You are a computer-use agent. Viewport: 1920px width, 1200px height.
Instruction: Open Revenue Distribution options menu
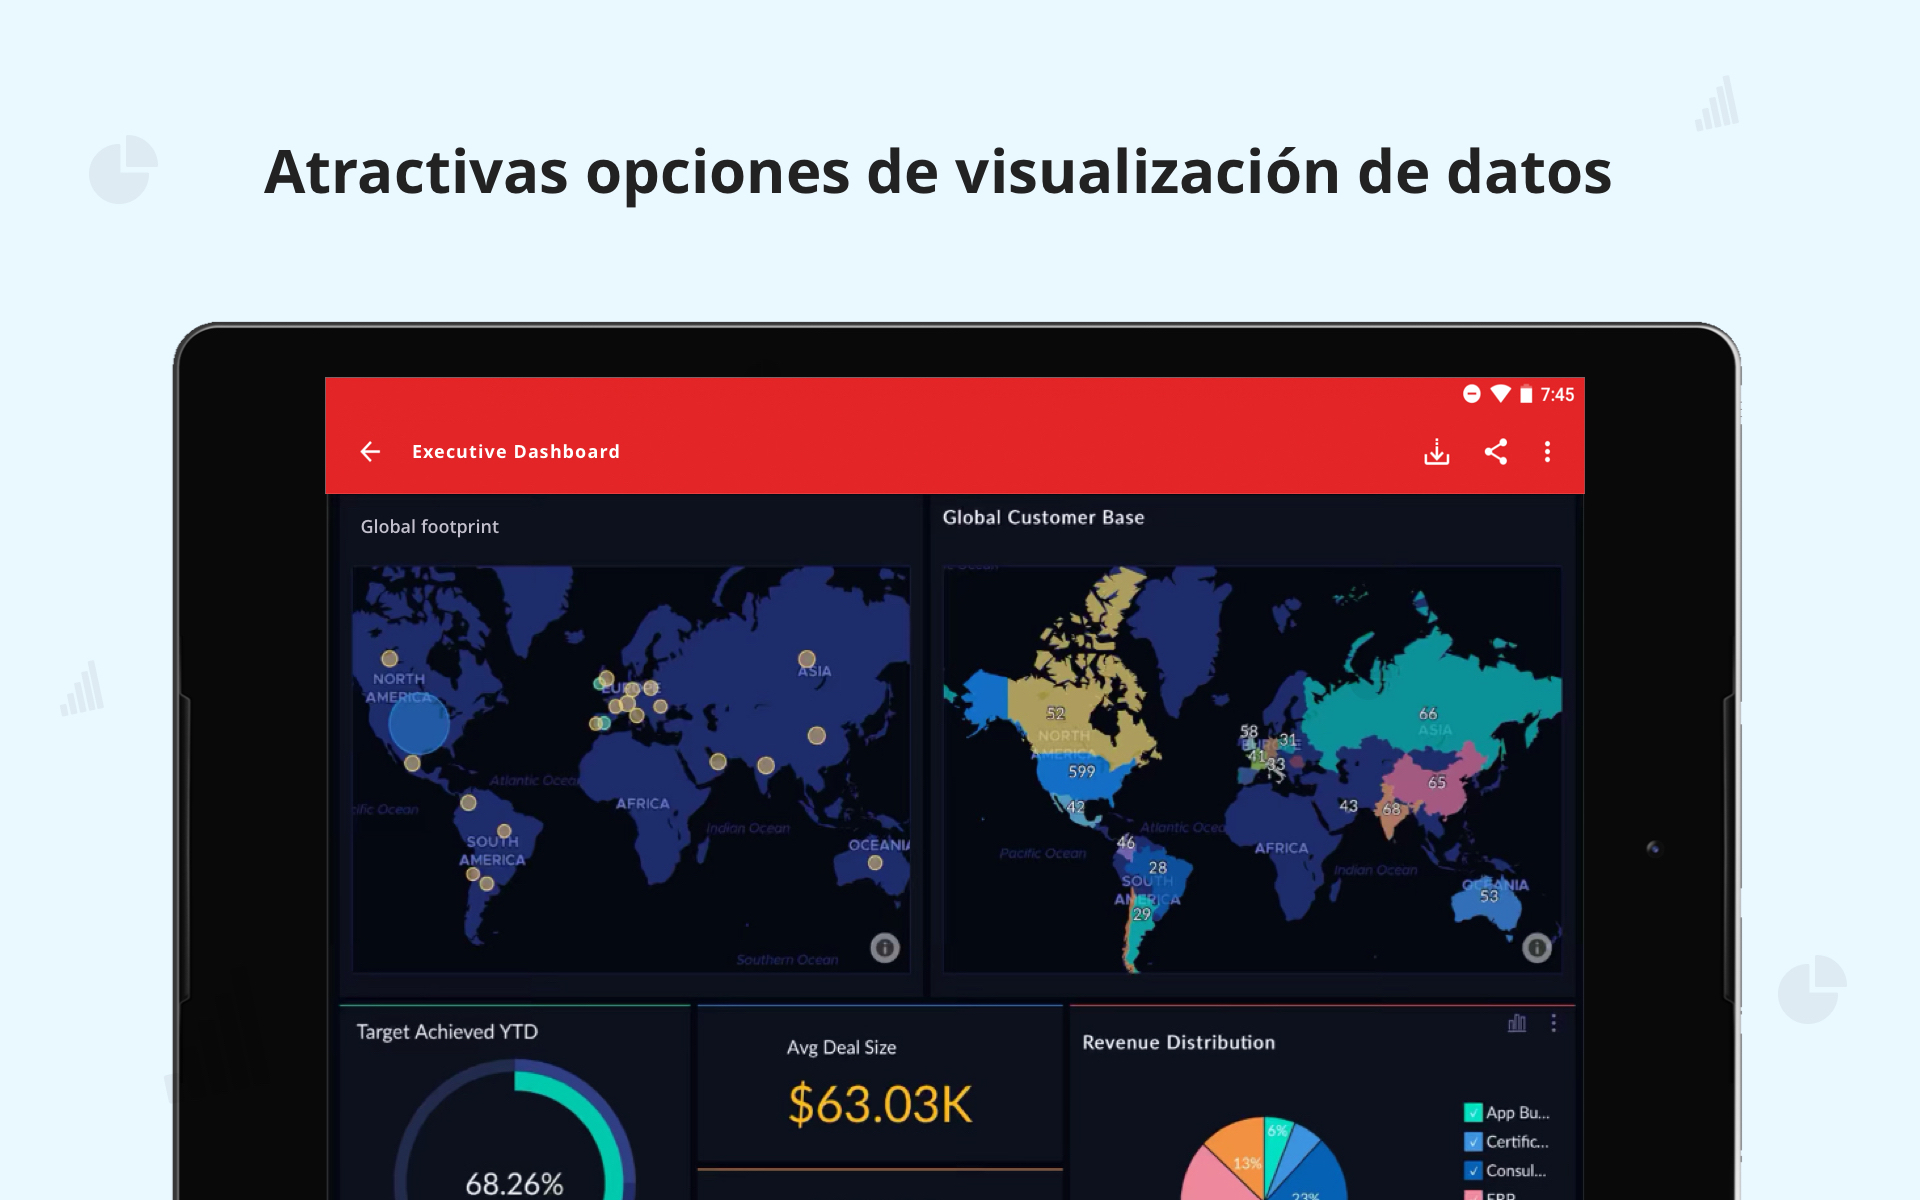point(1553,1023)
